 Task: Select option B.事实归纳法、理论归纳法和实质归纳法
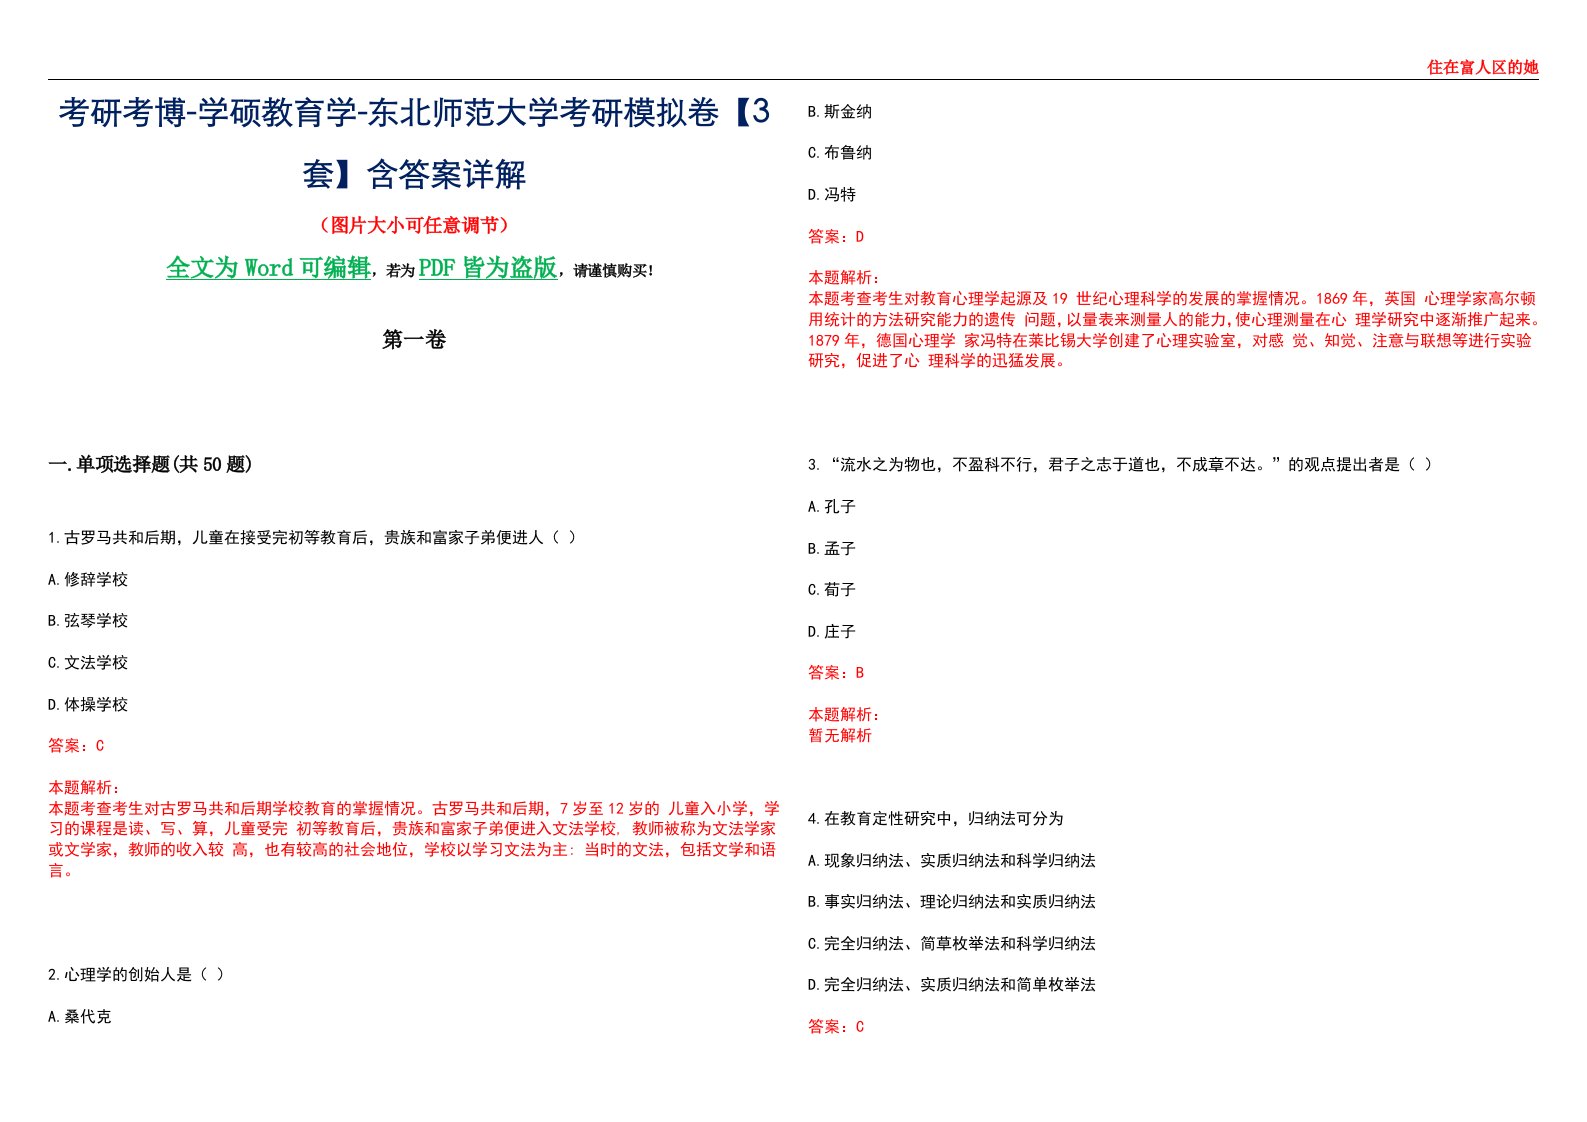tap(952, 902)
